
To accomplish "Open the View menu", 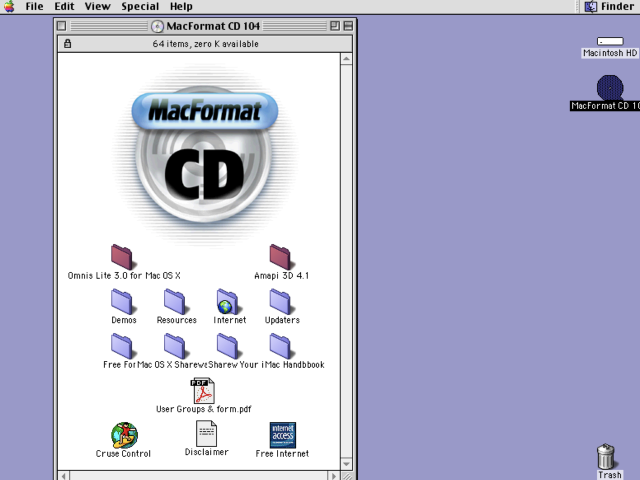I will (98, 7).
